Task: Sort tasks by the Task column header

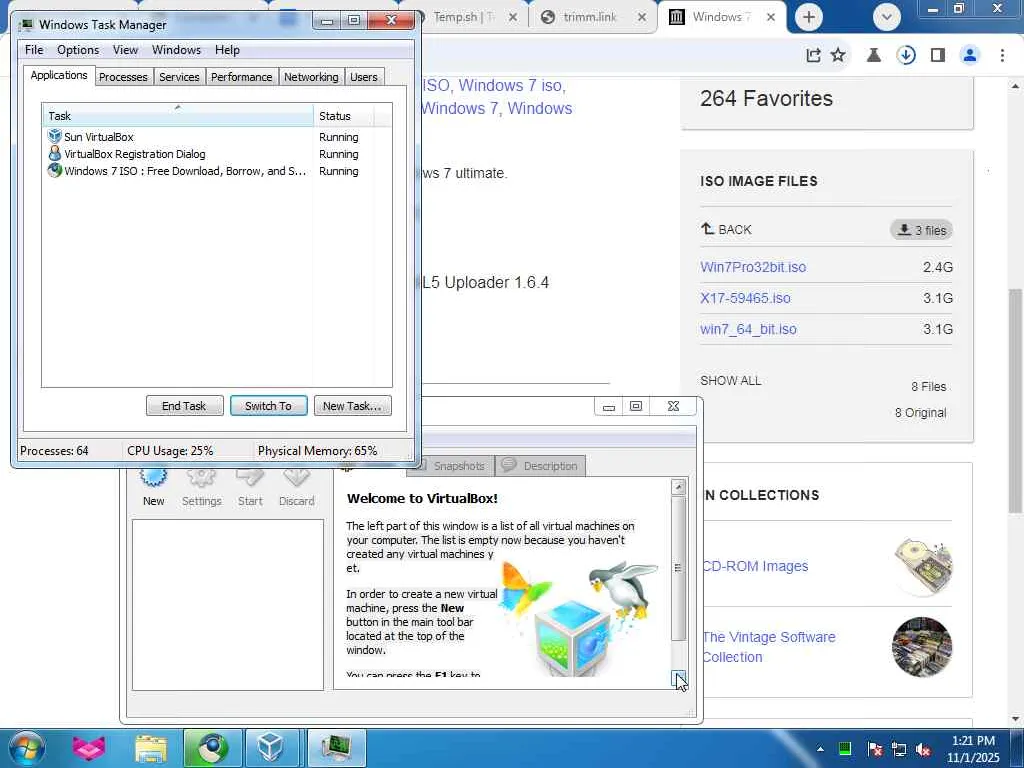Action: click(x=178, y=116)
